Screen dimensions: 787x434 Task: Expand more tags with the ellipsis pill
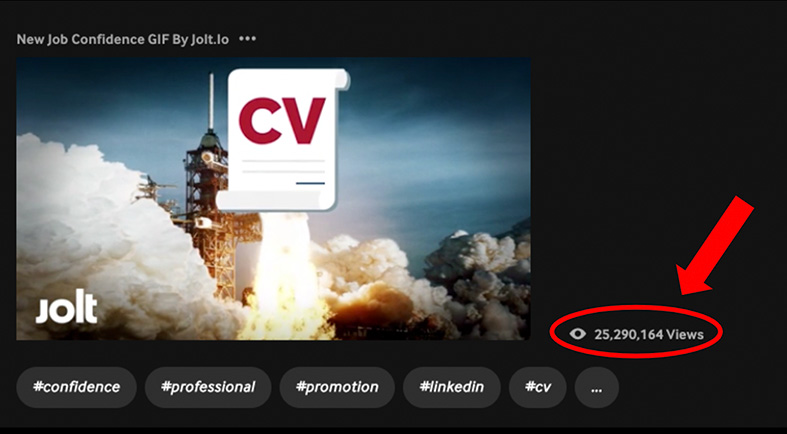[597, 387]
